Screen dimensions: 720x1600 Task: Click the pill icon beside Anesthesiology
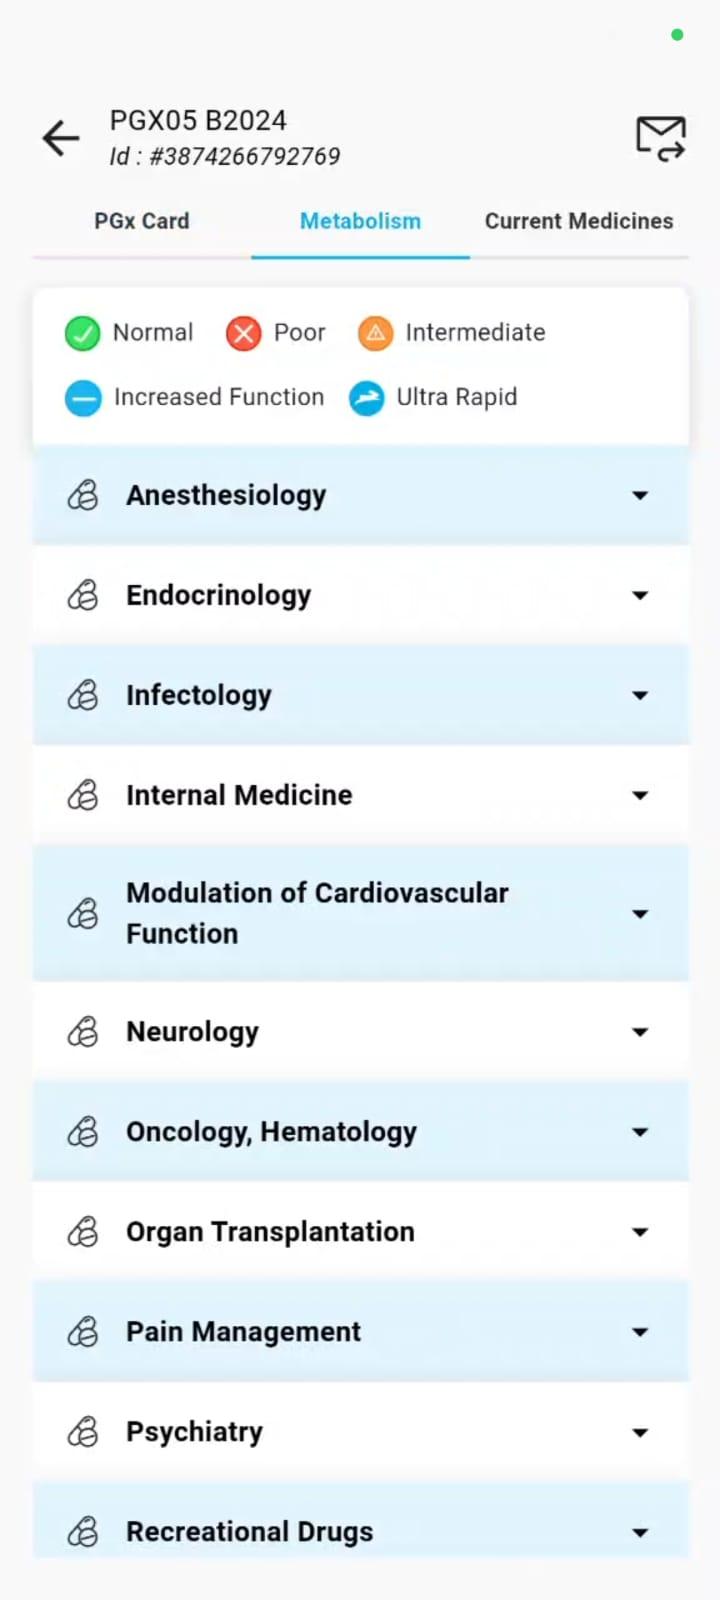(x=83, y=495)
